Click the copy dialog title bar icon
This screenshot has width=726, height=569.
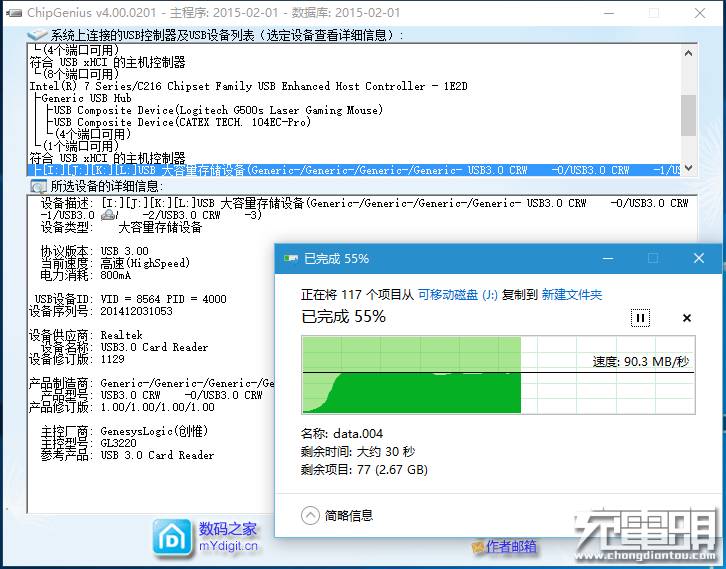click(291, 258)
